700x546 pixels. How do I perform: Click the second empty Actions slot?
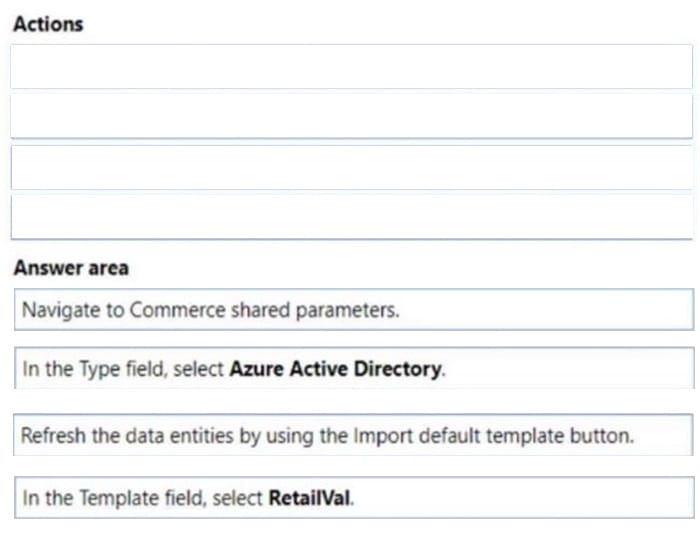coord(351,116)
